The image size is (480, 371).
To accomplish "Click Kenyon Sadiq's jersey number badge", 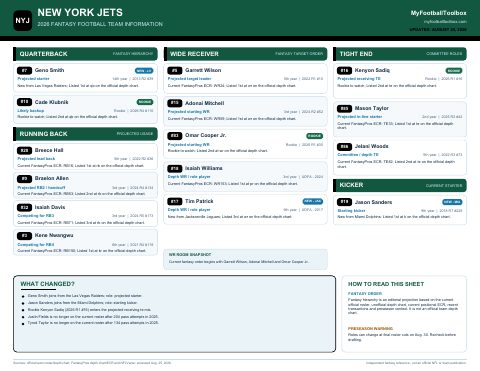I will click(x=344, y=70).
